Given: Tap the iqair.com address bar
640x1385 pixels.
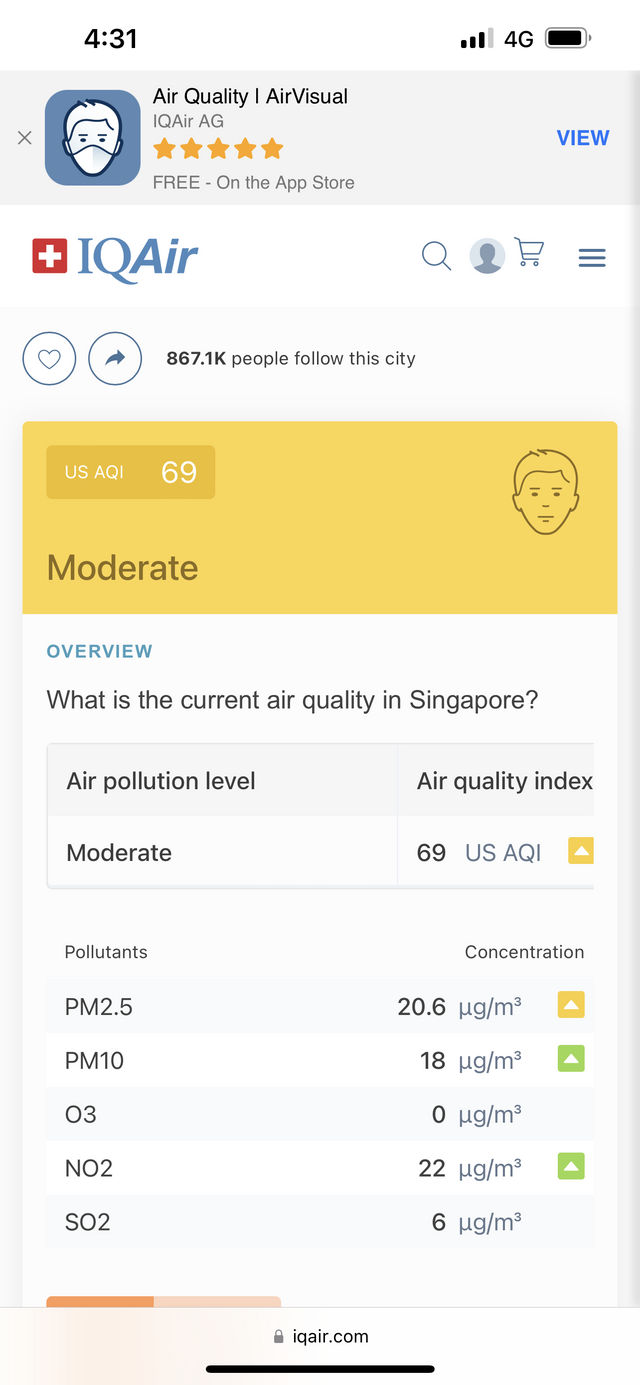Looking at the screenshot, I should coord(320,1336).
